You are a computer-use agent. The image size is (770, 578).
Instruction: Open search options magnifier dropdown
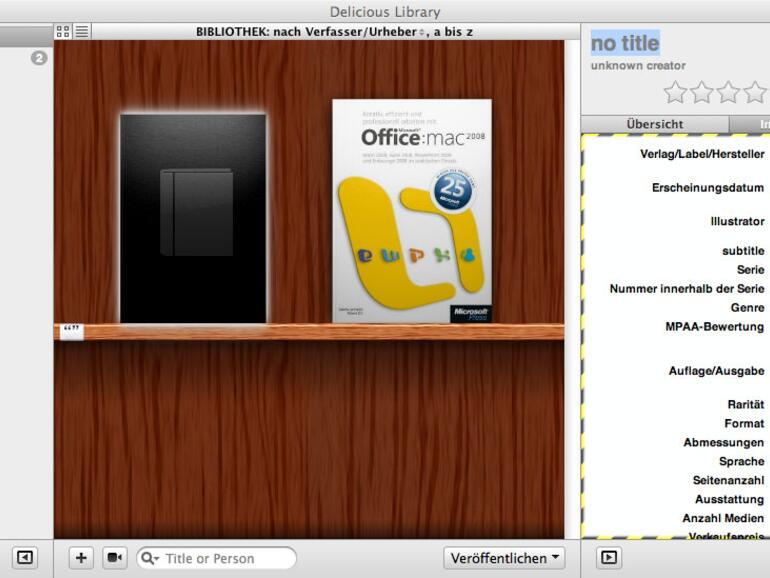tap(149, 558)
